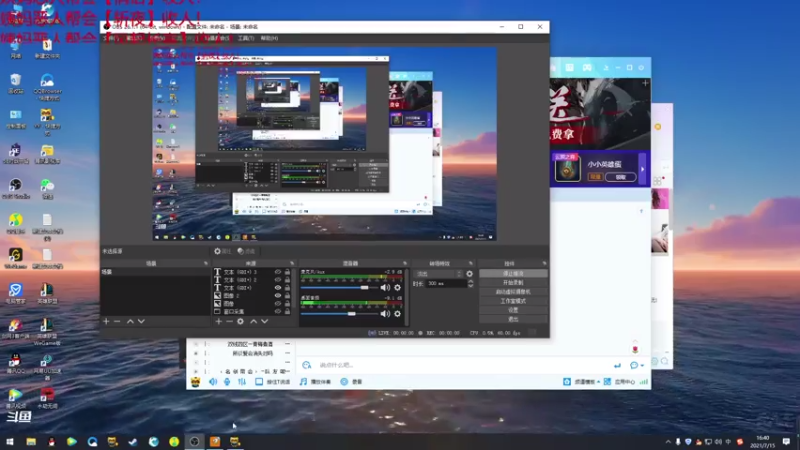
Task: Mute the desktop audio channel speaker icon
Action: click(x=385, y=314)
